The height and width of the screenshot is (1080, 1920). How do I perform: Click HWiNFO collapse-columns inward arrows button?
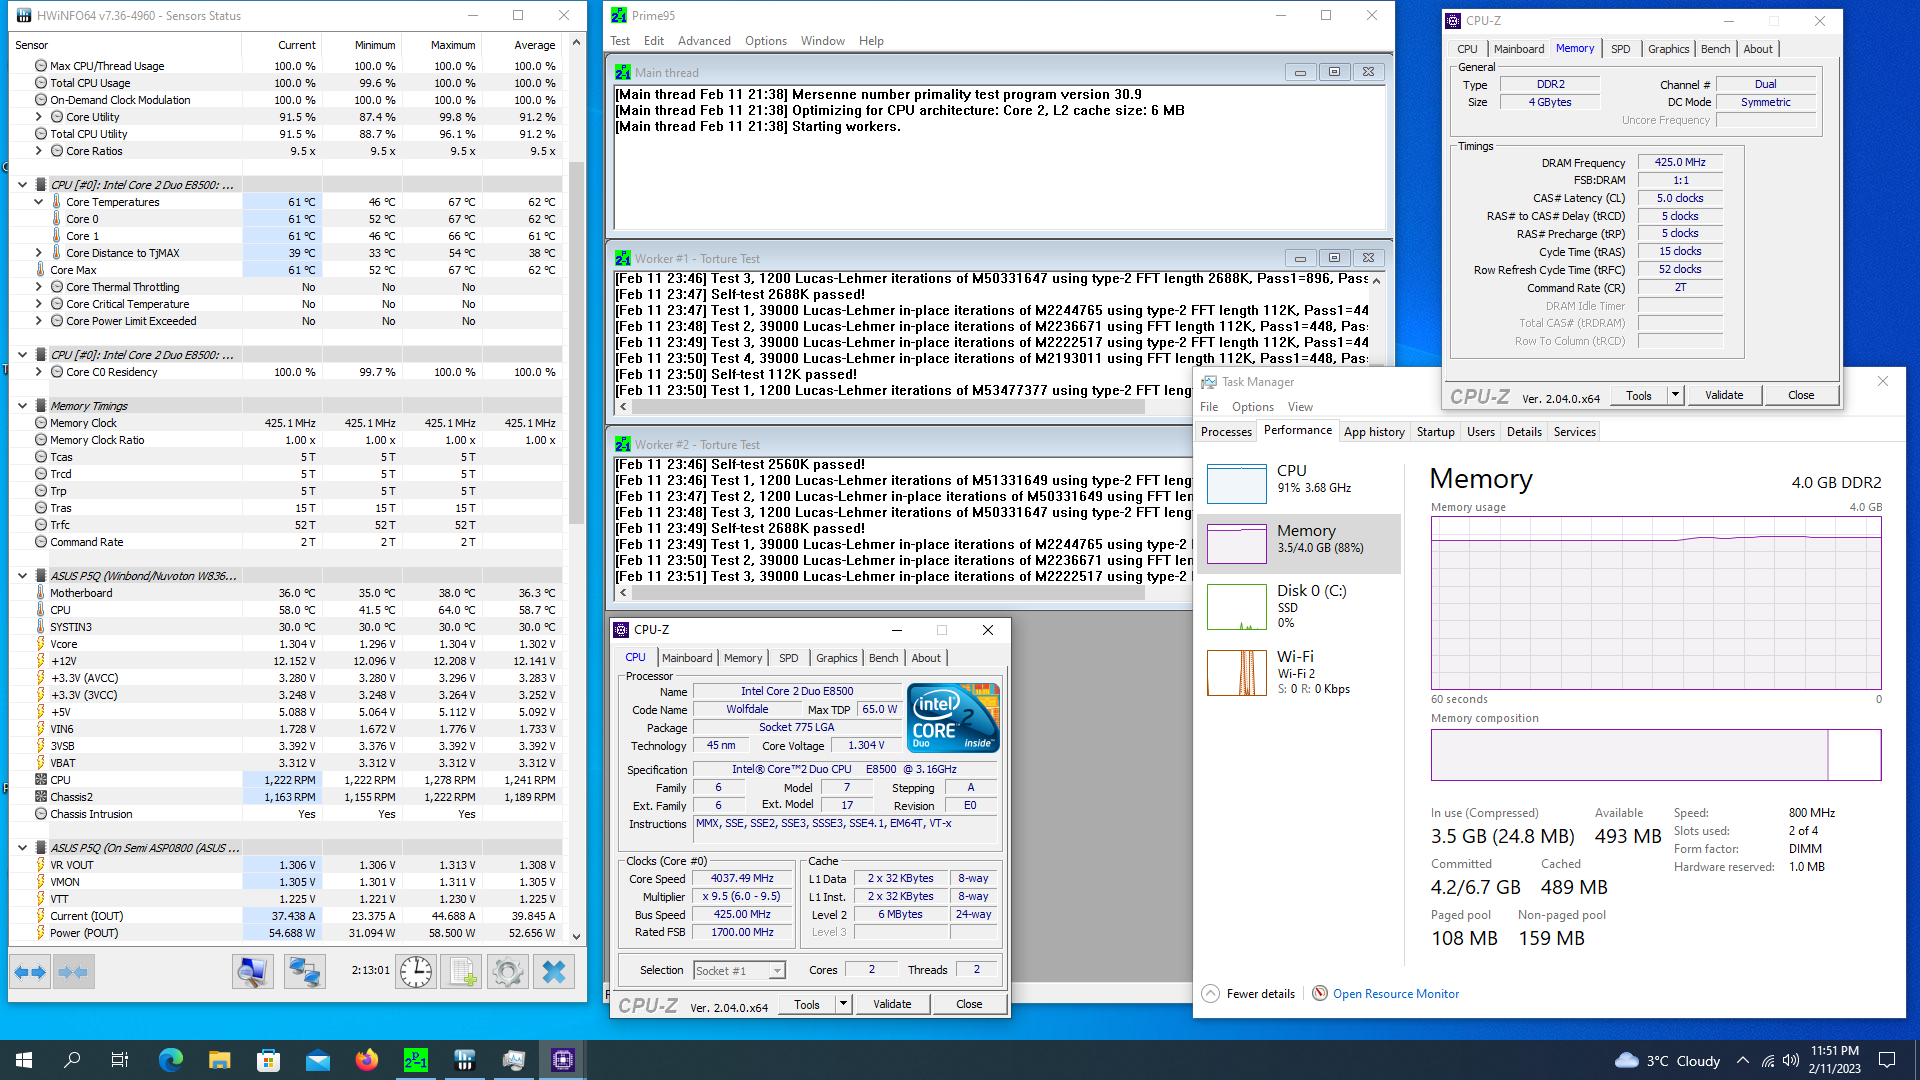click(x=73, y=971)
